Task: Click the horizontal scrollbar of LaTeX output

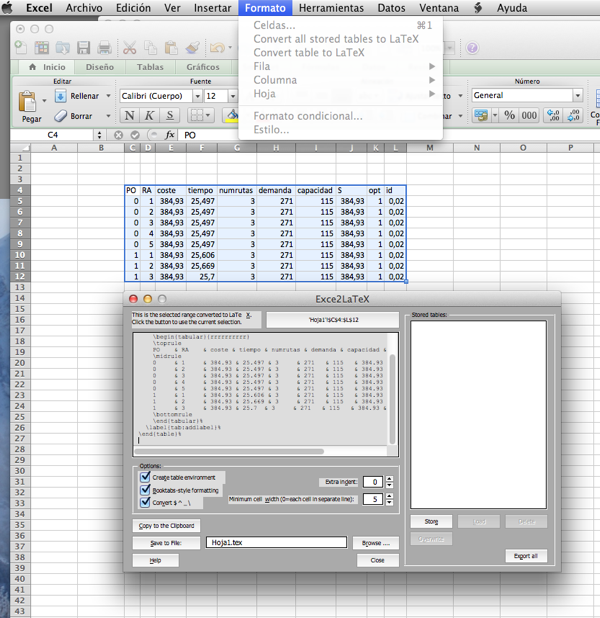Action: pos(229,451)
